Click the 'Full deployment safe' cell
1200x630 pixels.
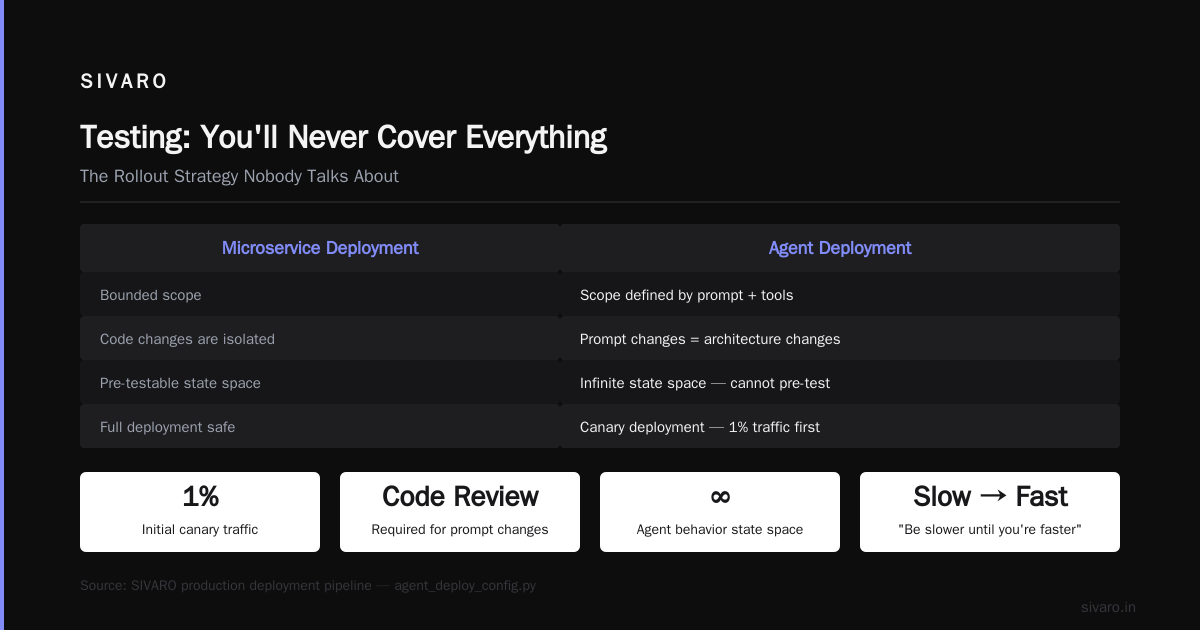pos(320,427)
